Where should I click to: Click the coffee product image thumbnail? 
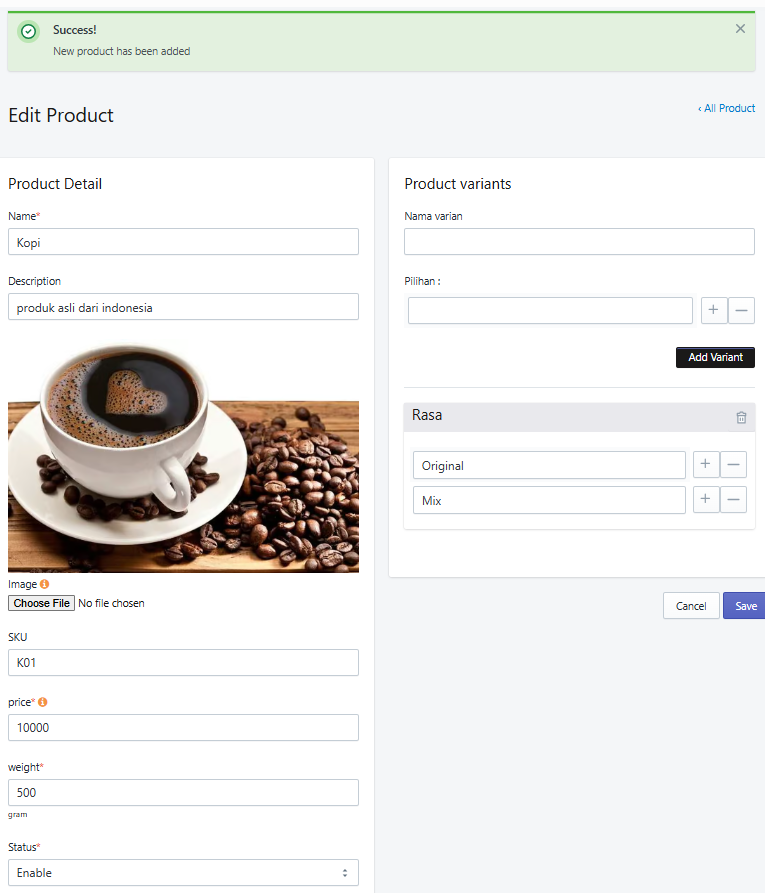click(183, 457)
